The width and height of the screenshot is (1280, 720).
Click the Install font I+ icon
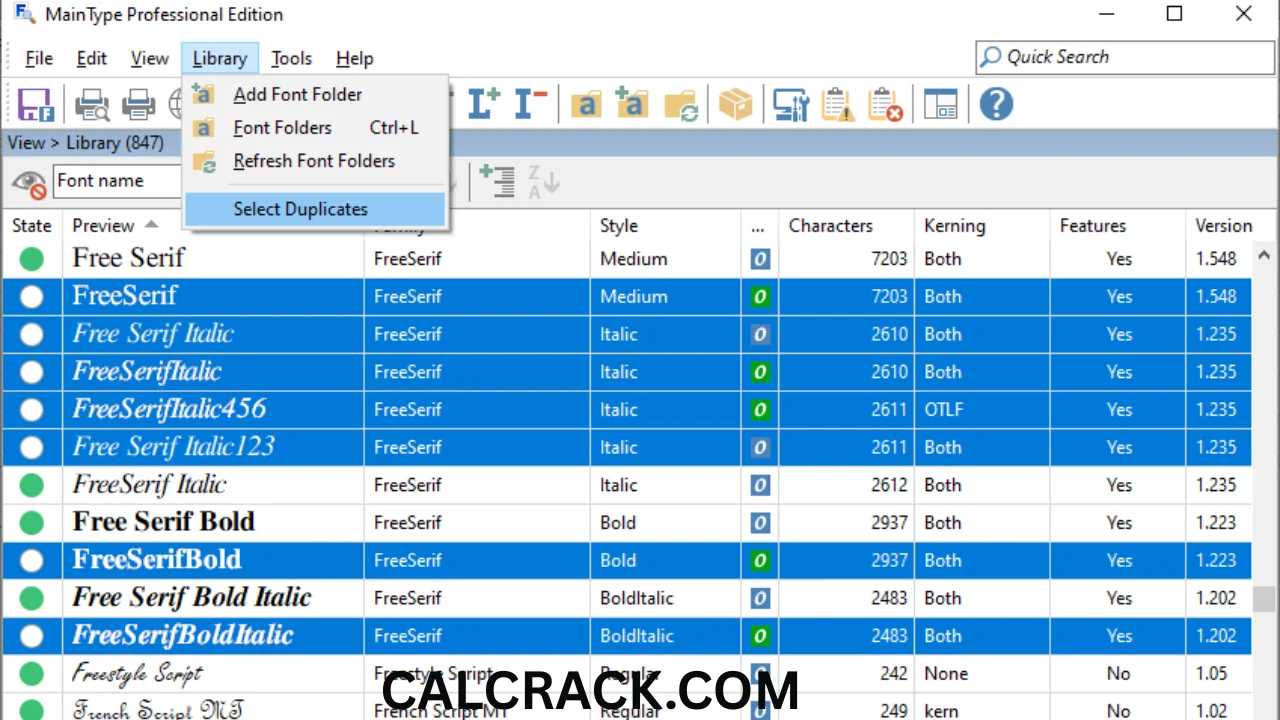(x=484, y=104)
